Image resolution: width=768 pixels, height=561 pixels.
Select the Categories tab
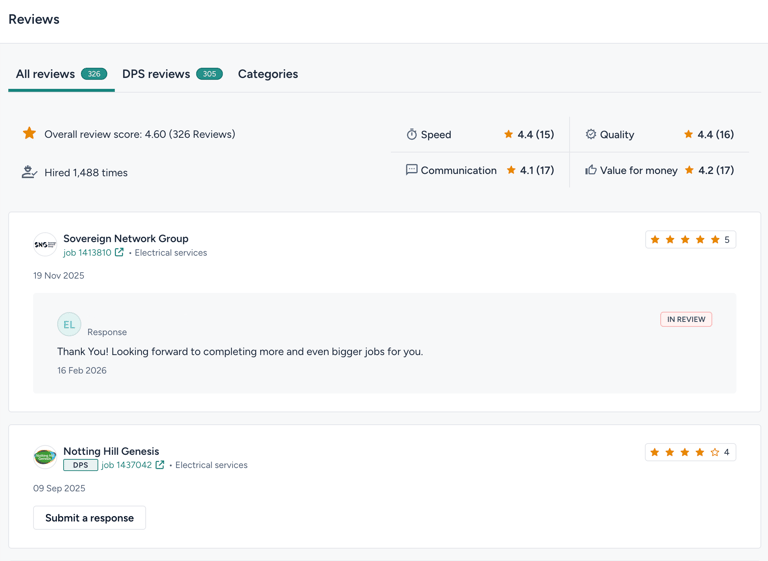268,74
